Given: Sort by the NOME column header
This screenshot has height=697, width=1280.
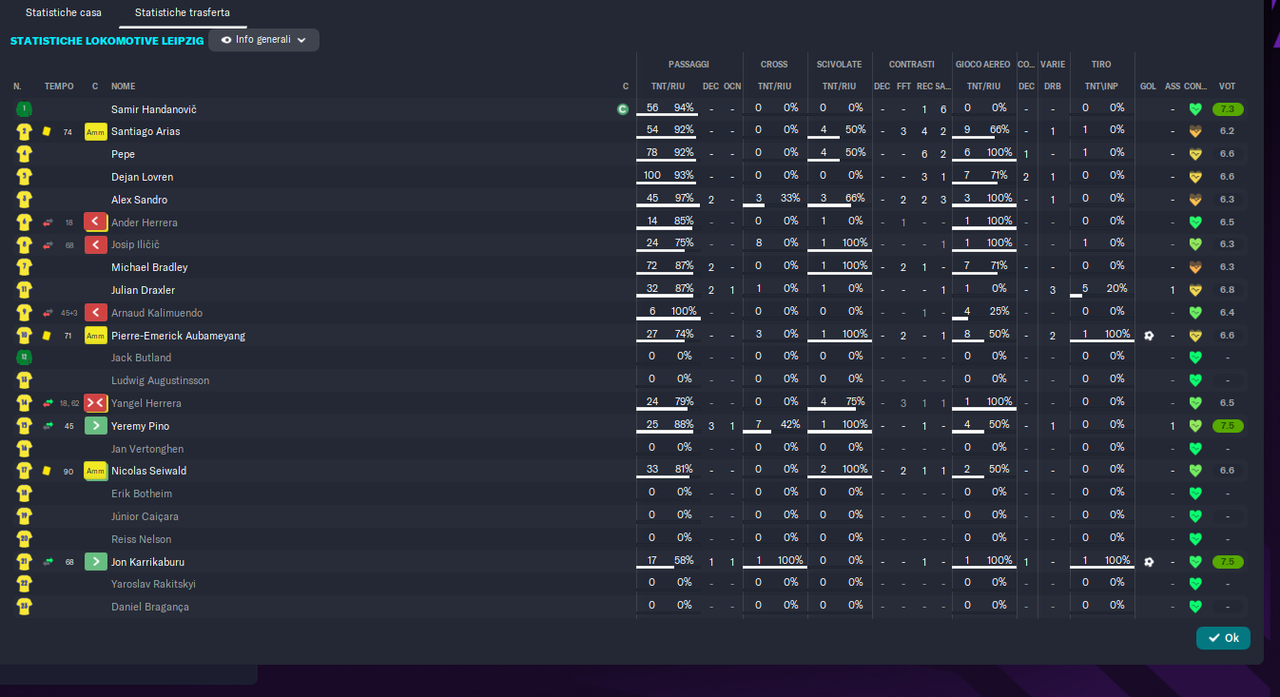Looking at the screenshot, I should tap(123, 86).
